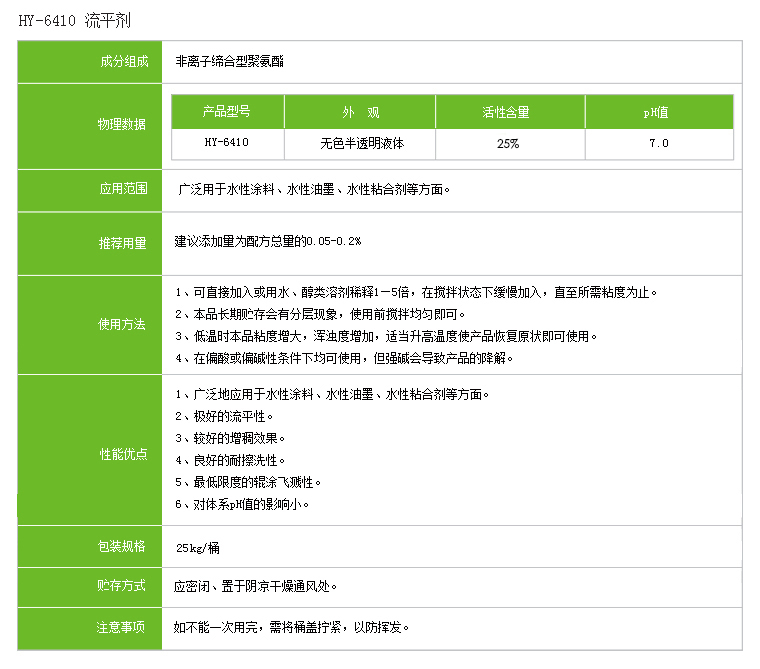Click the 25% active content value
The height and width of the screenshot is (669, 760).
click(507, 144)
